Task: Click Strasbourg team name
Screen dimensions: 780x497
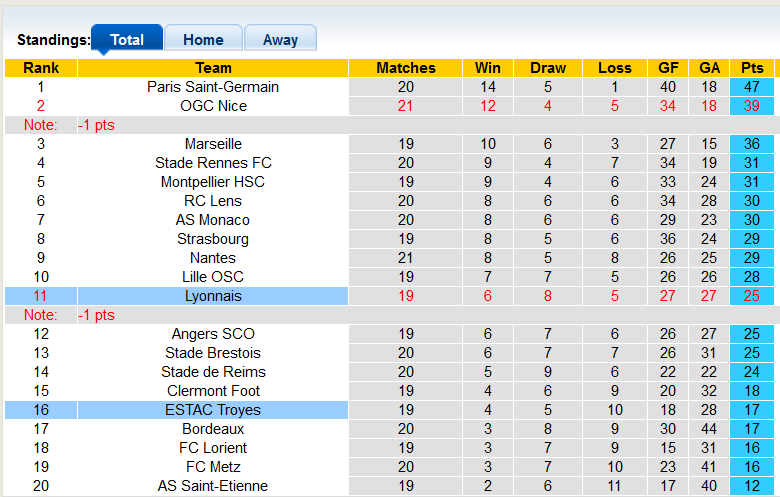Action: [213, 239]
